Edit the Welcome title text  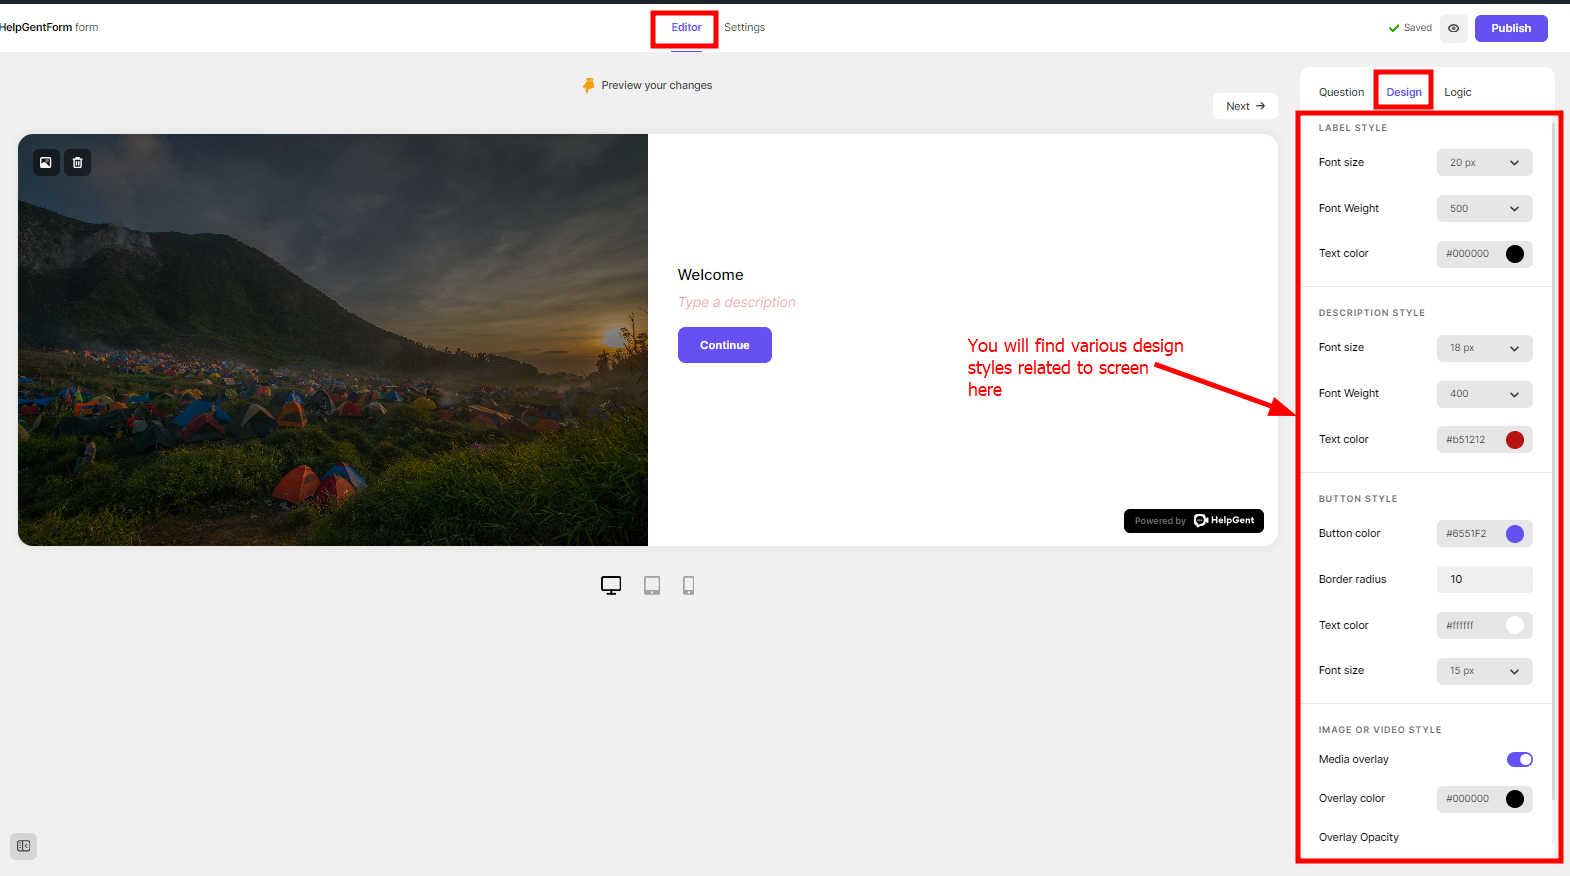(711, 275)
